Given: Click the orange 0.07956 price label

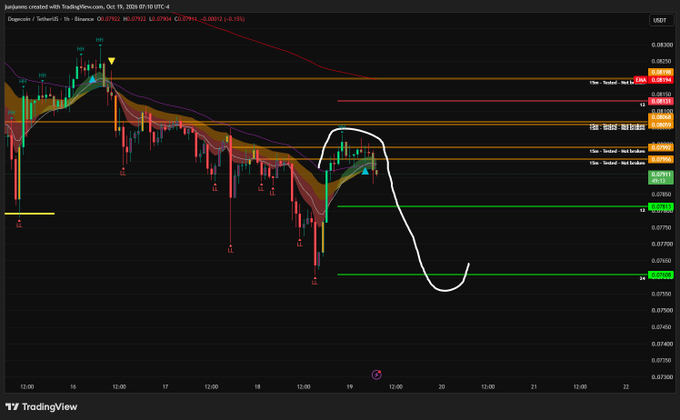Looking at the screenshot, I should click(x=660, y=159).
